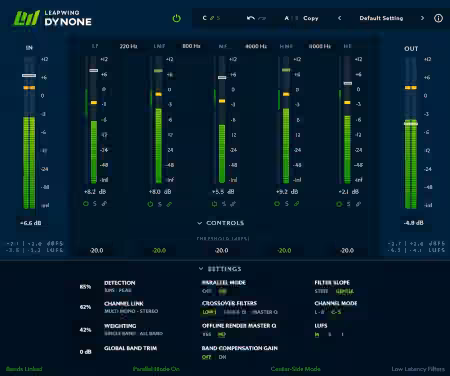
Task: Click the 8000 Hz crossover frequency
Action: click(320, 46)
